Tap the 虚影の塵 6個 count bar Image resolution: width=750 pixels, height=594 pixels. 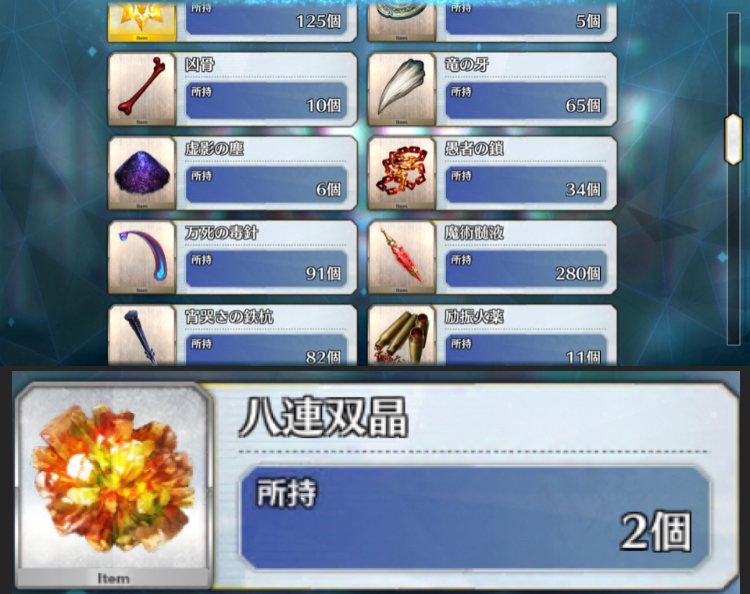coord(266,185)
